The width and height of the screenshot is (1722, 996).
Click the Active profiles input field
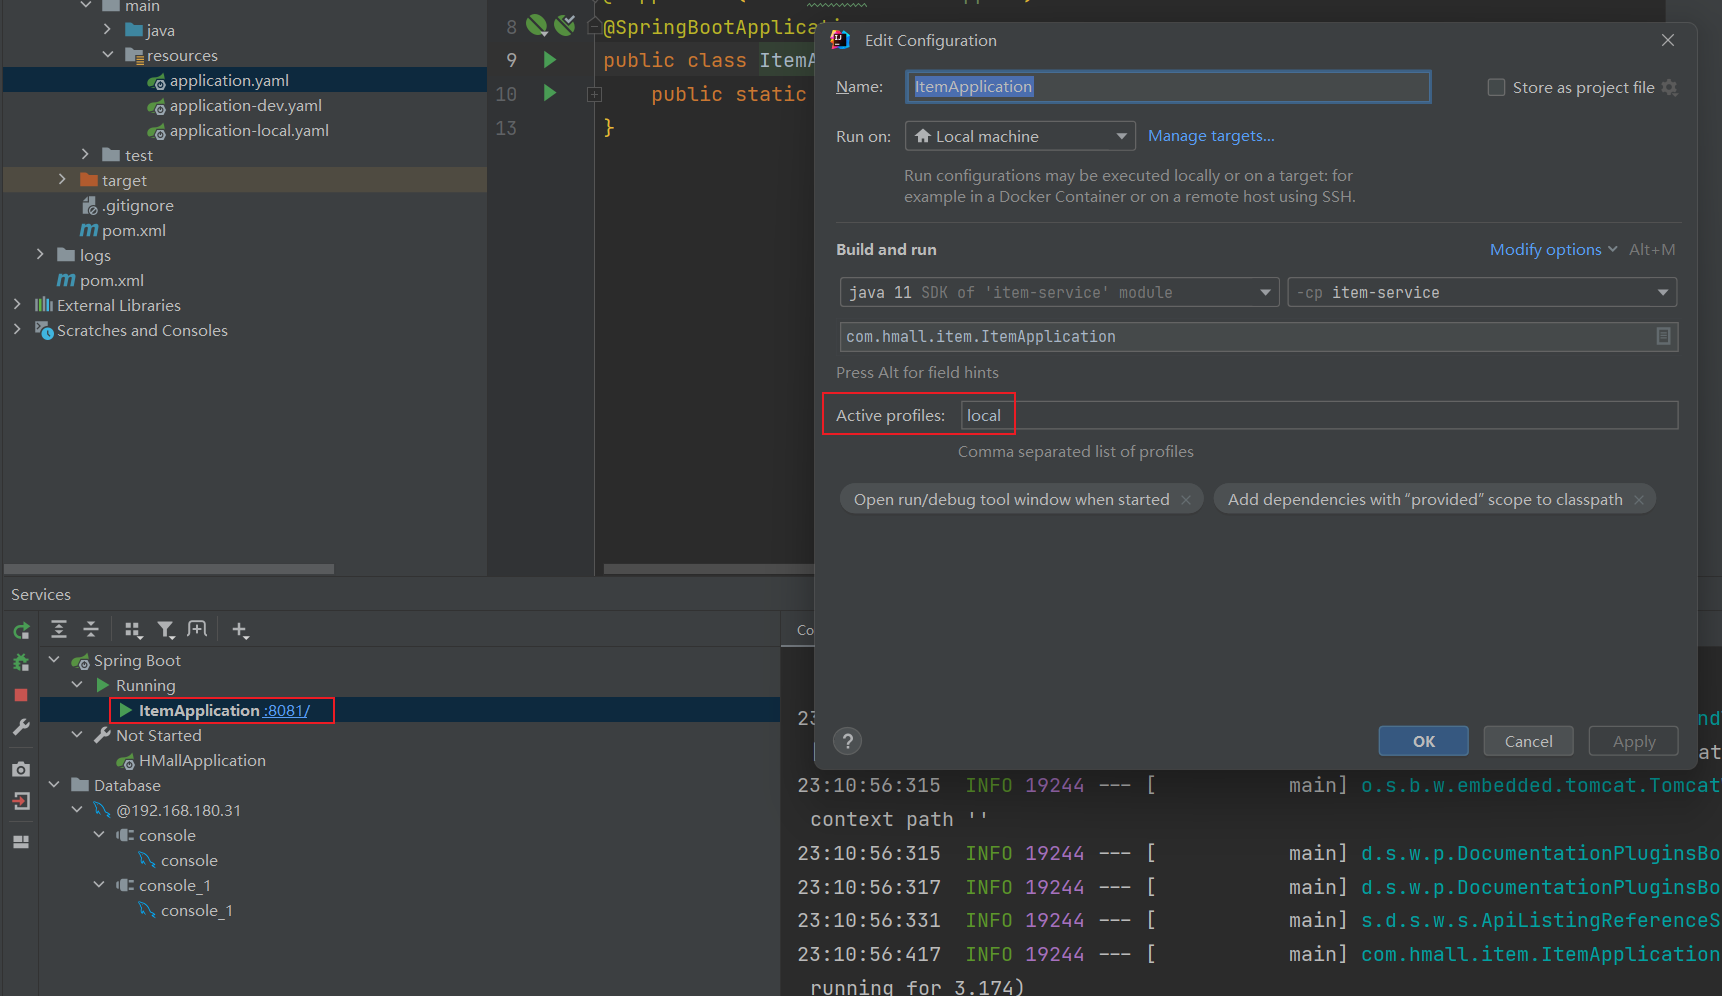click(1319, 415)
